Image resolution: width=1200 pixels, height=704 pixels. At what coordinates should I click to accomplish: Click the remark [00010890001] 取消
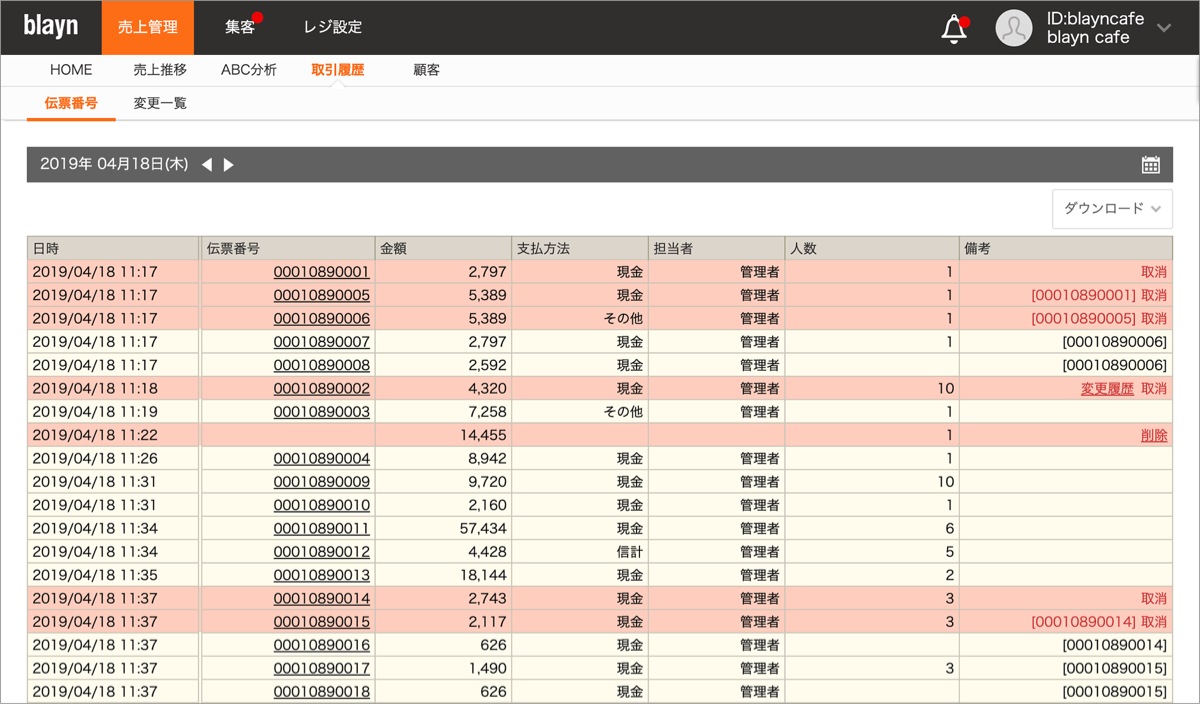[1099, 295]
